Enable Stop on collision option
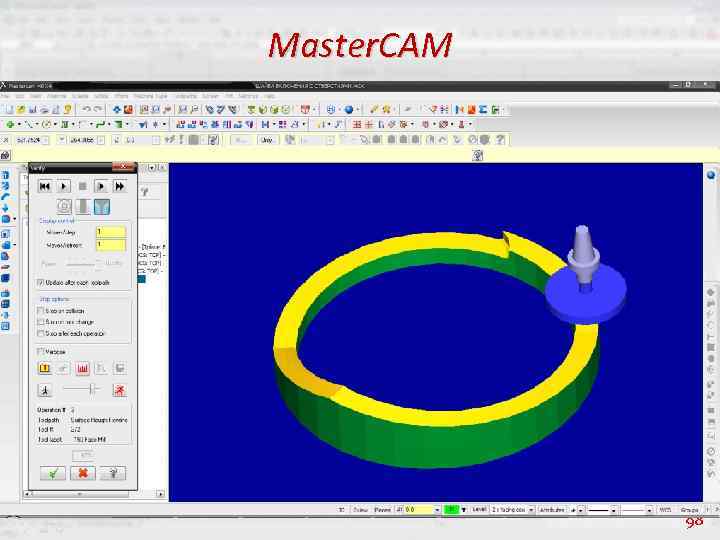This screenshot has width=720, height=540. coord(40,311)
